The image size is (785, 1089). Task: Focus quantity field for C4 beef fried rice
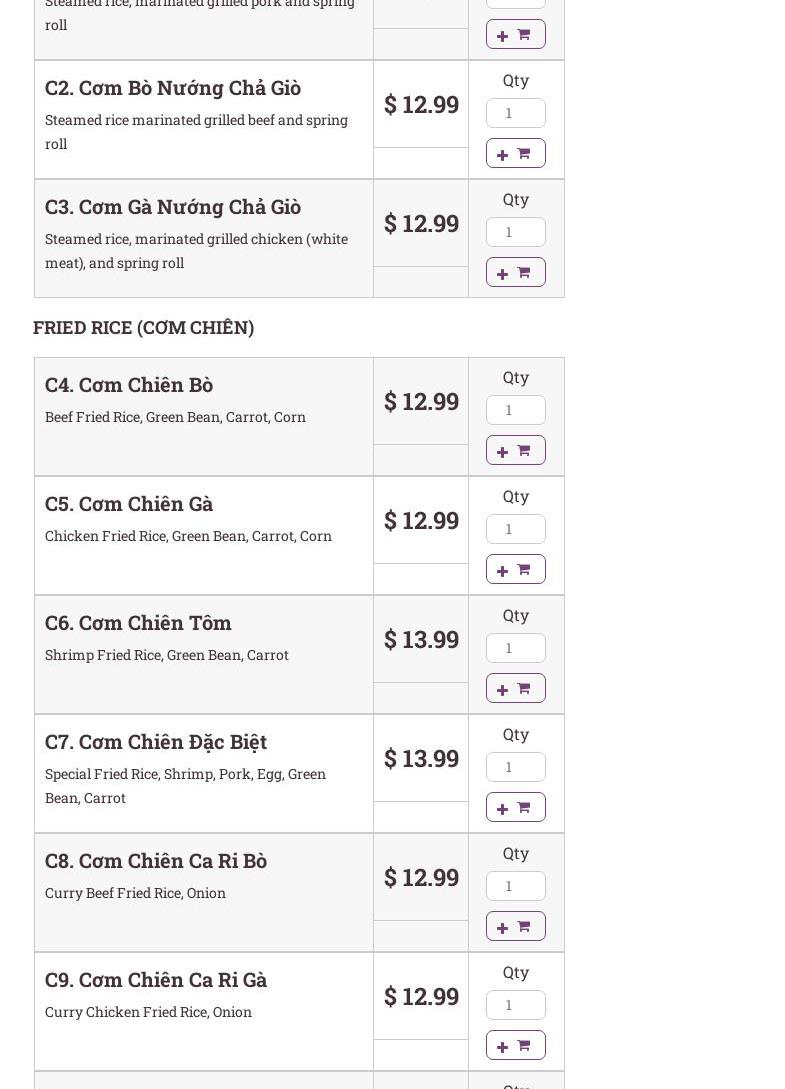point(515,410)
